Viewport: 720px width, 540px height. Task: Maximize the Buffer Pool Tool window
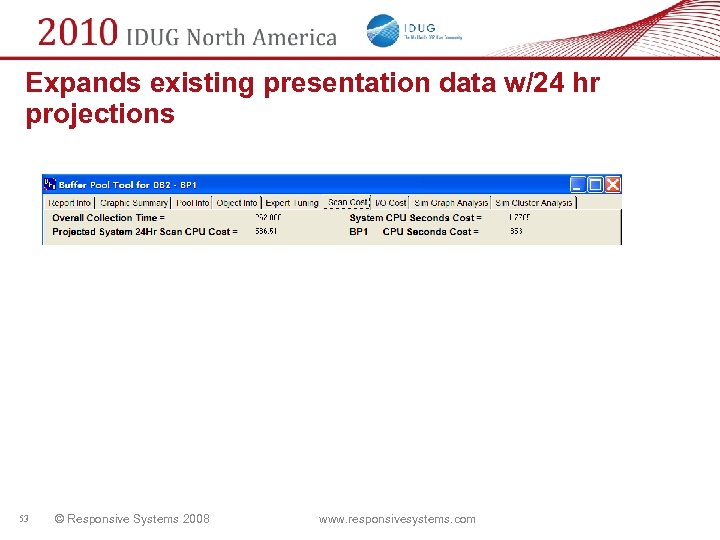(595, 185)
